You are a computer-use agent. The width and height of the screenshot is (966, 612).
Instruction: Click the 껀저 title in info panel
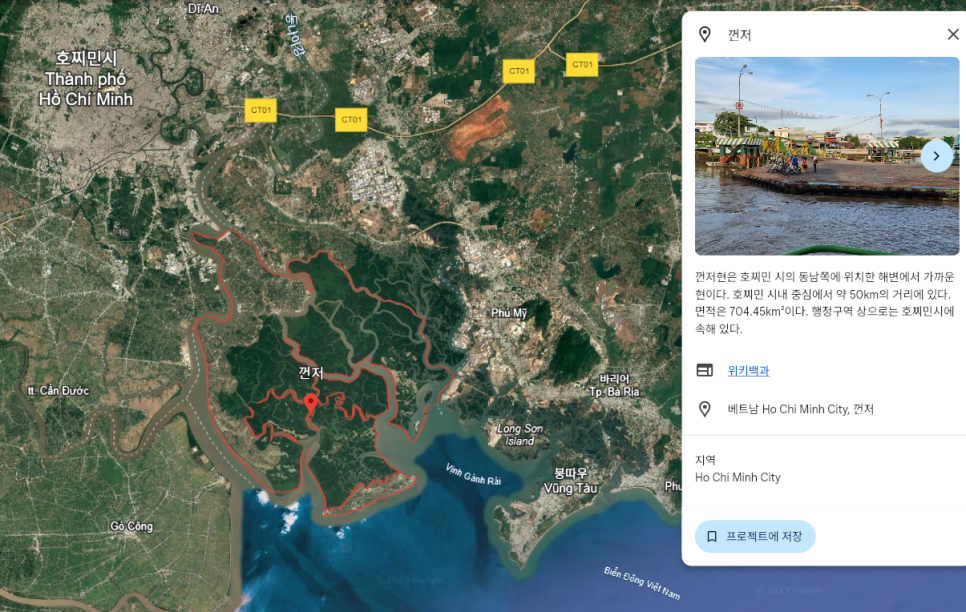(x=739, y=35)
